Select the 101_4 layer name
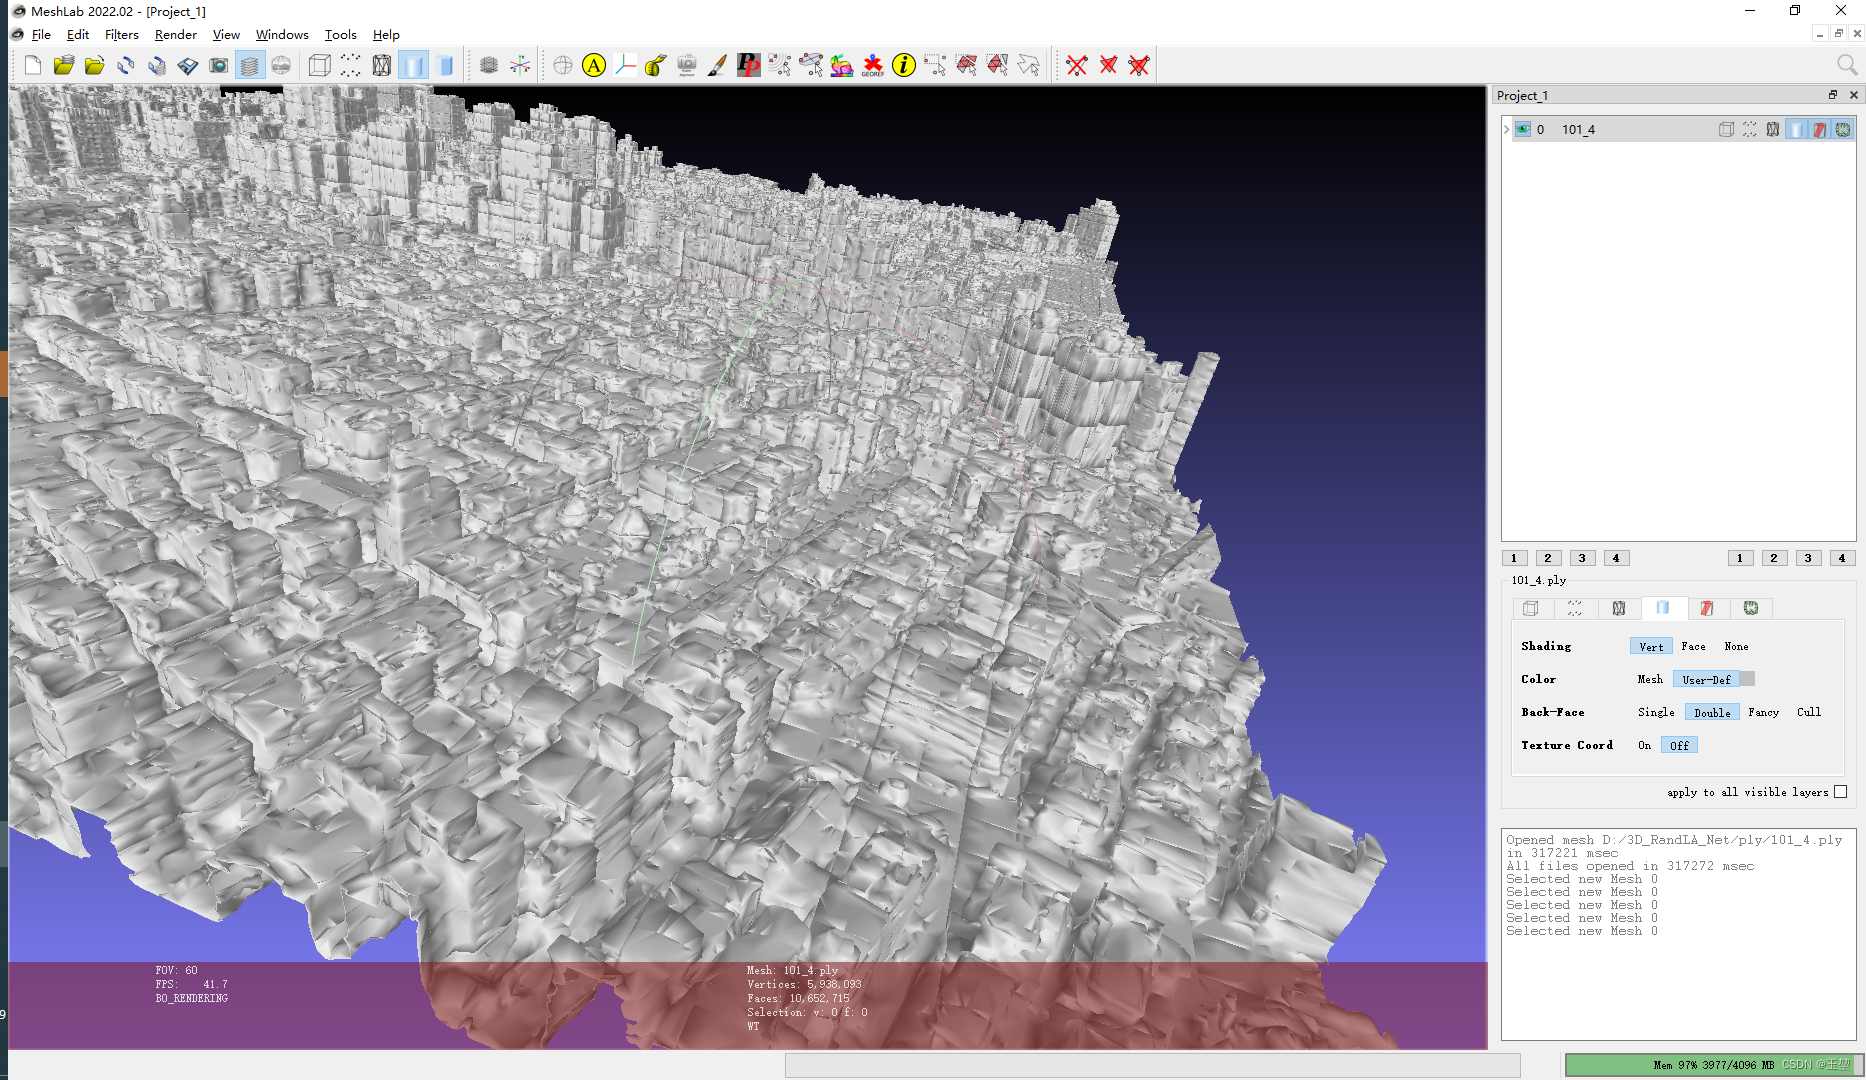Viewport: 1866px width, 1080px height. 1578,129
